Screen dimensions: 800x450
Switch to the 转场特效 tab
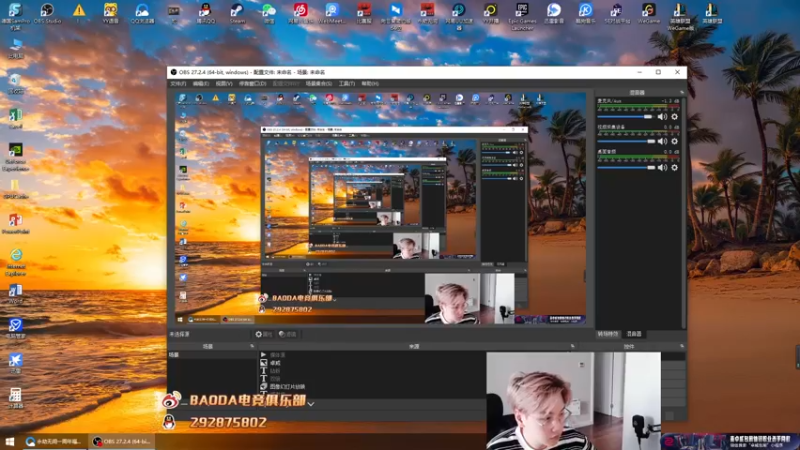608,334
